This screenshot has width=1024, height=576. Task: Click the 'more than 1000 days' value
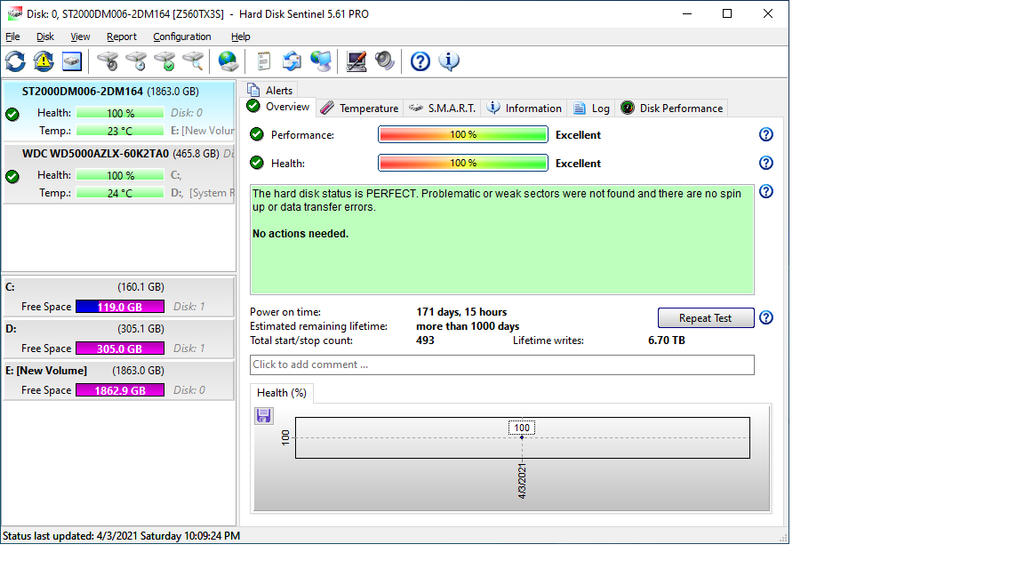tap(468, 327)
